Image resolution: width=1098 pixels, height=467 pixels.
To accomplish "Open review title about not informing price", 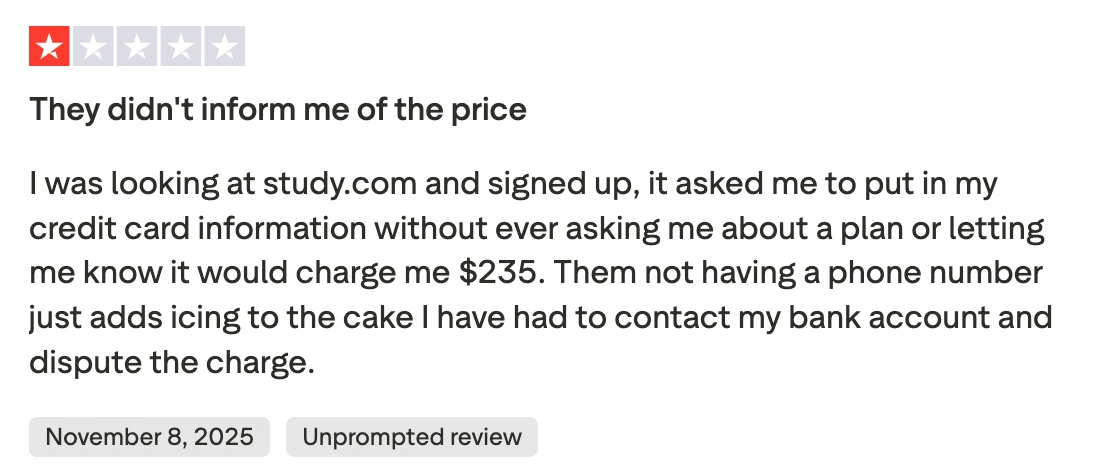I will (277, 111).
